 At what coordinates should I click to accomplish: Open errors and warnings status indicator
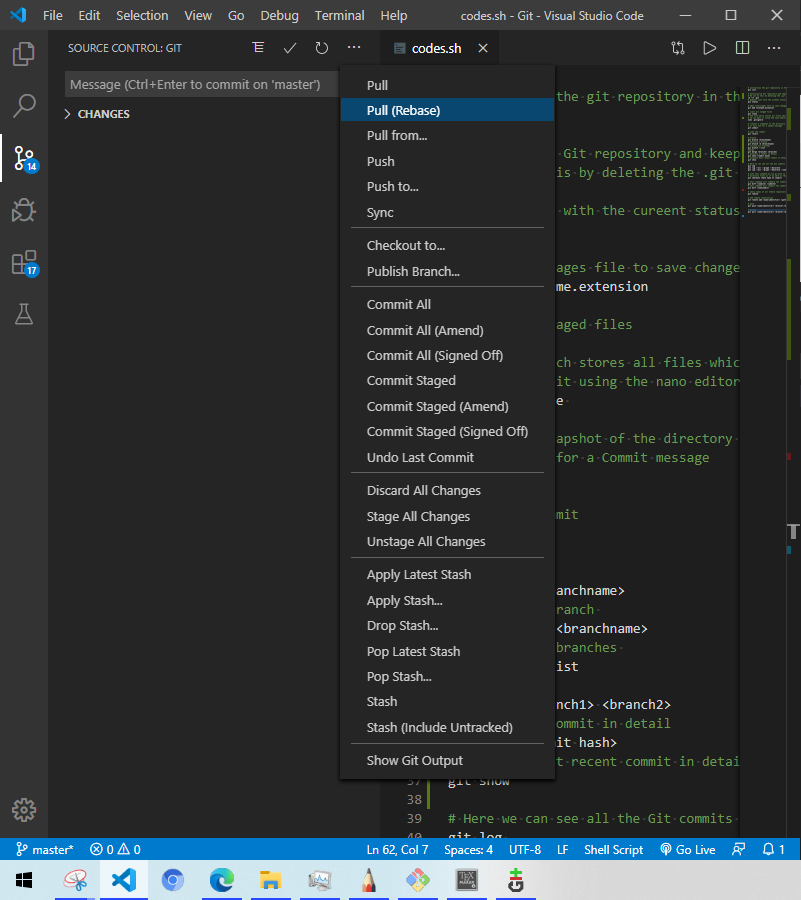(x=115, y=849)
